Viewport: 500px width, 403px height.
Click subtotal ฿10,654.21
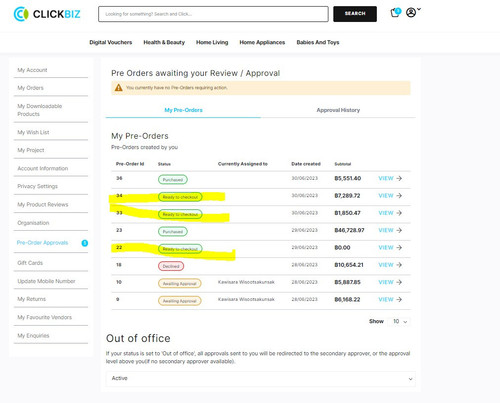349,265
